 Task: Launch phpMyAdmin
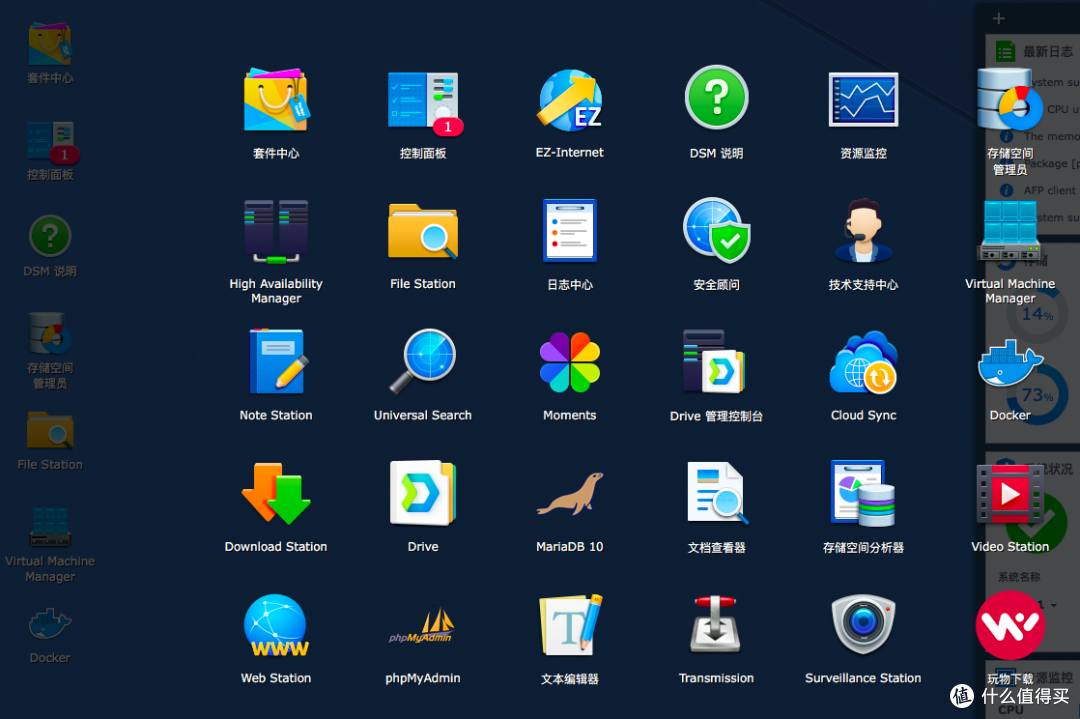tap(422, 626)
